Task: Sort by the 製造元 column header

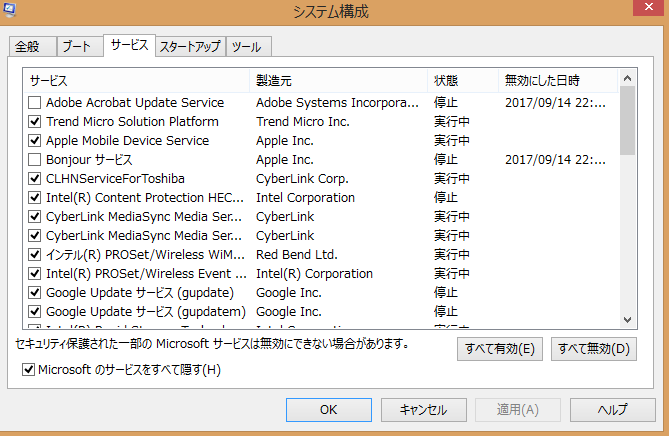Action: click(338, 81)
